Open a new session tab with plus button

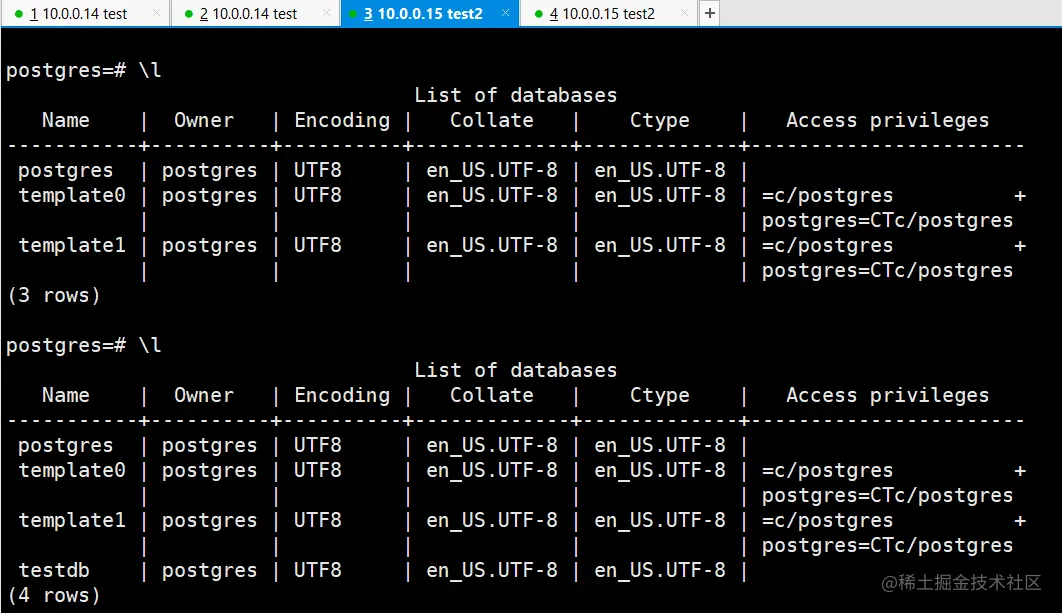point(709,13)
